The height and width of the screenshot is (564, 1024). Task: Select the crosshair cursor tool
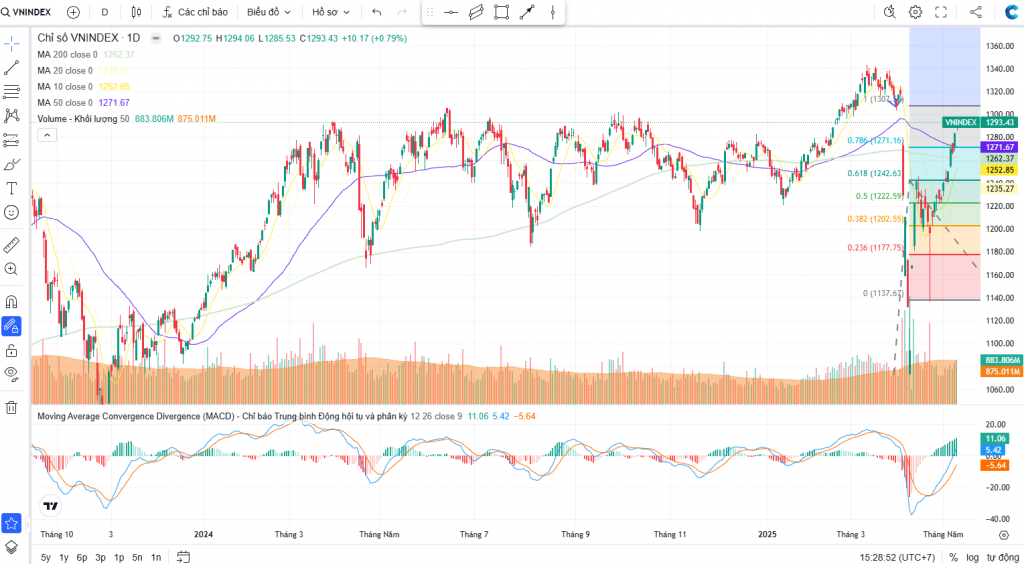point(11,44)
